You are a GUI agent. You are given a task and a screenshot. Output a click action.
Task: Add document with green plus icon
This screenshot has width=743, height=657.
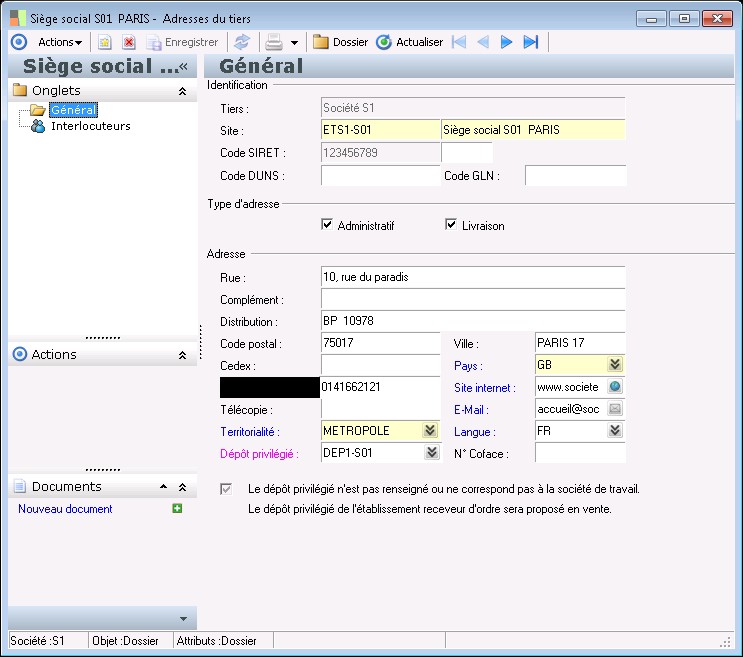[x=177, y=509]
